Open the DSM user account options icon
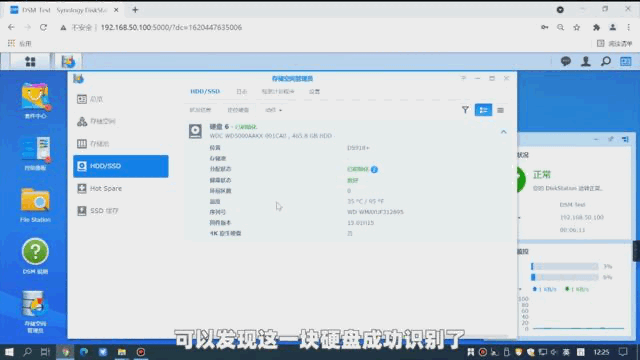This screenshot has width=640, height=360. [x=585, y=61]
